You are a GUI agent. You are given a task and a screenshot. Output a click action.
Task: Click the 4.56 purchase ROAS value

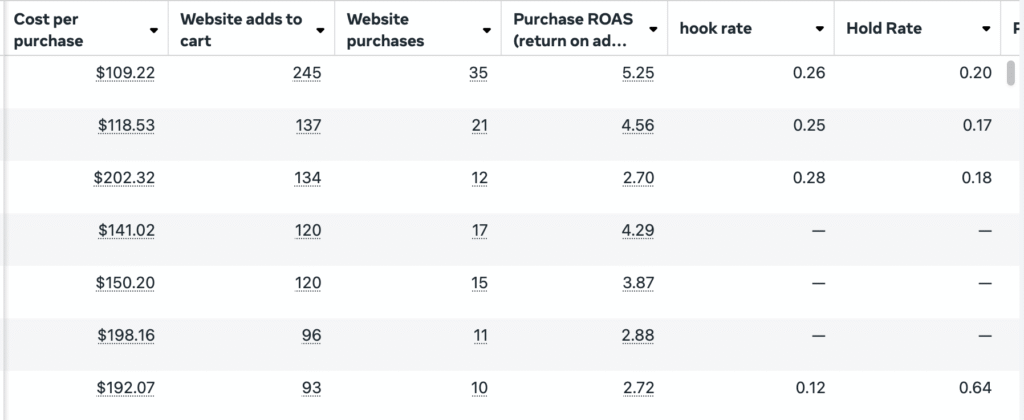tap(639, 125)
